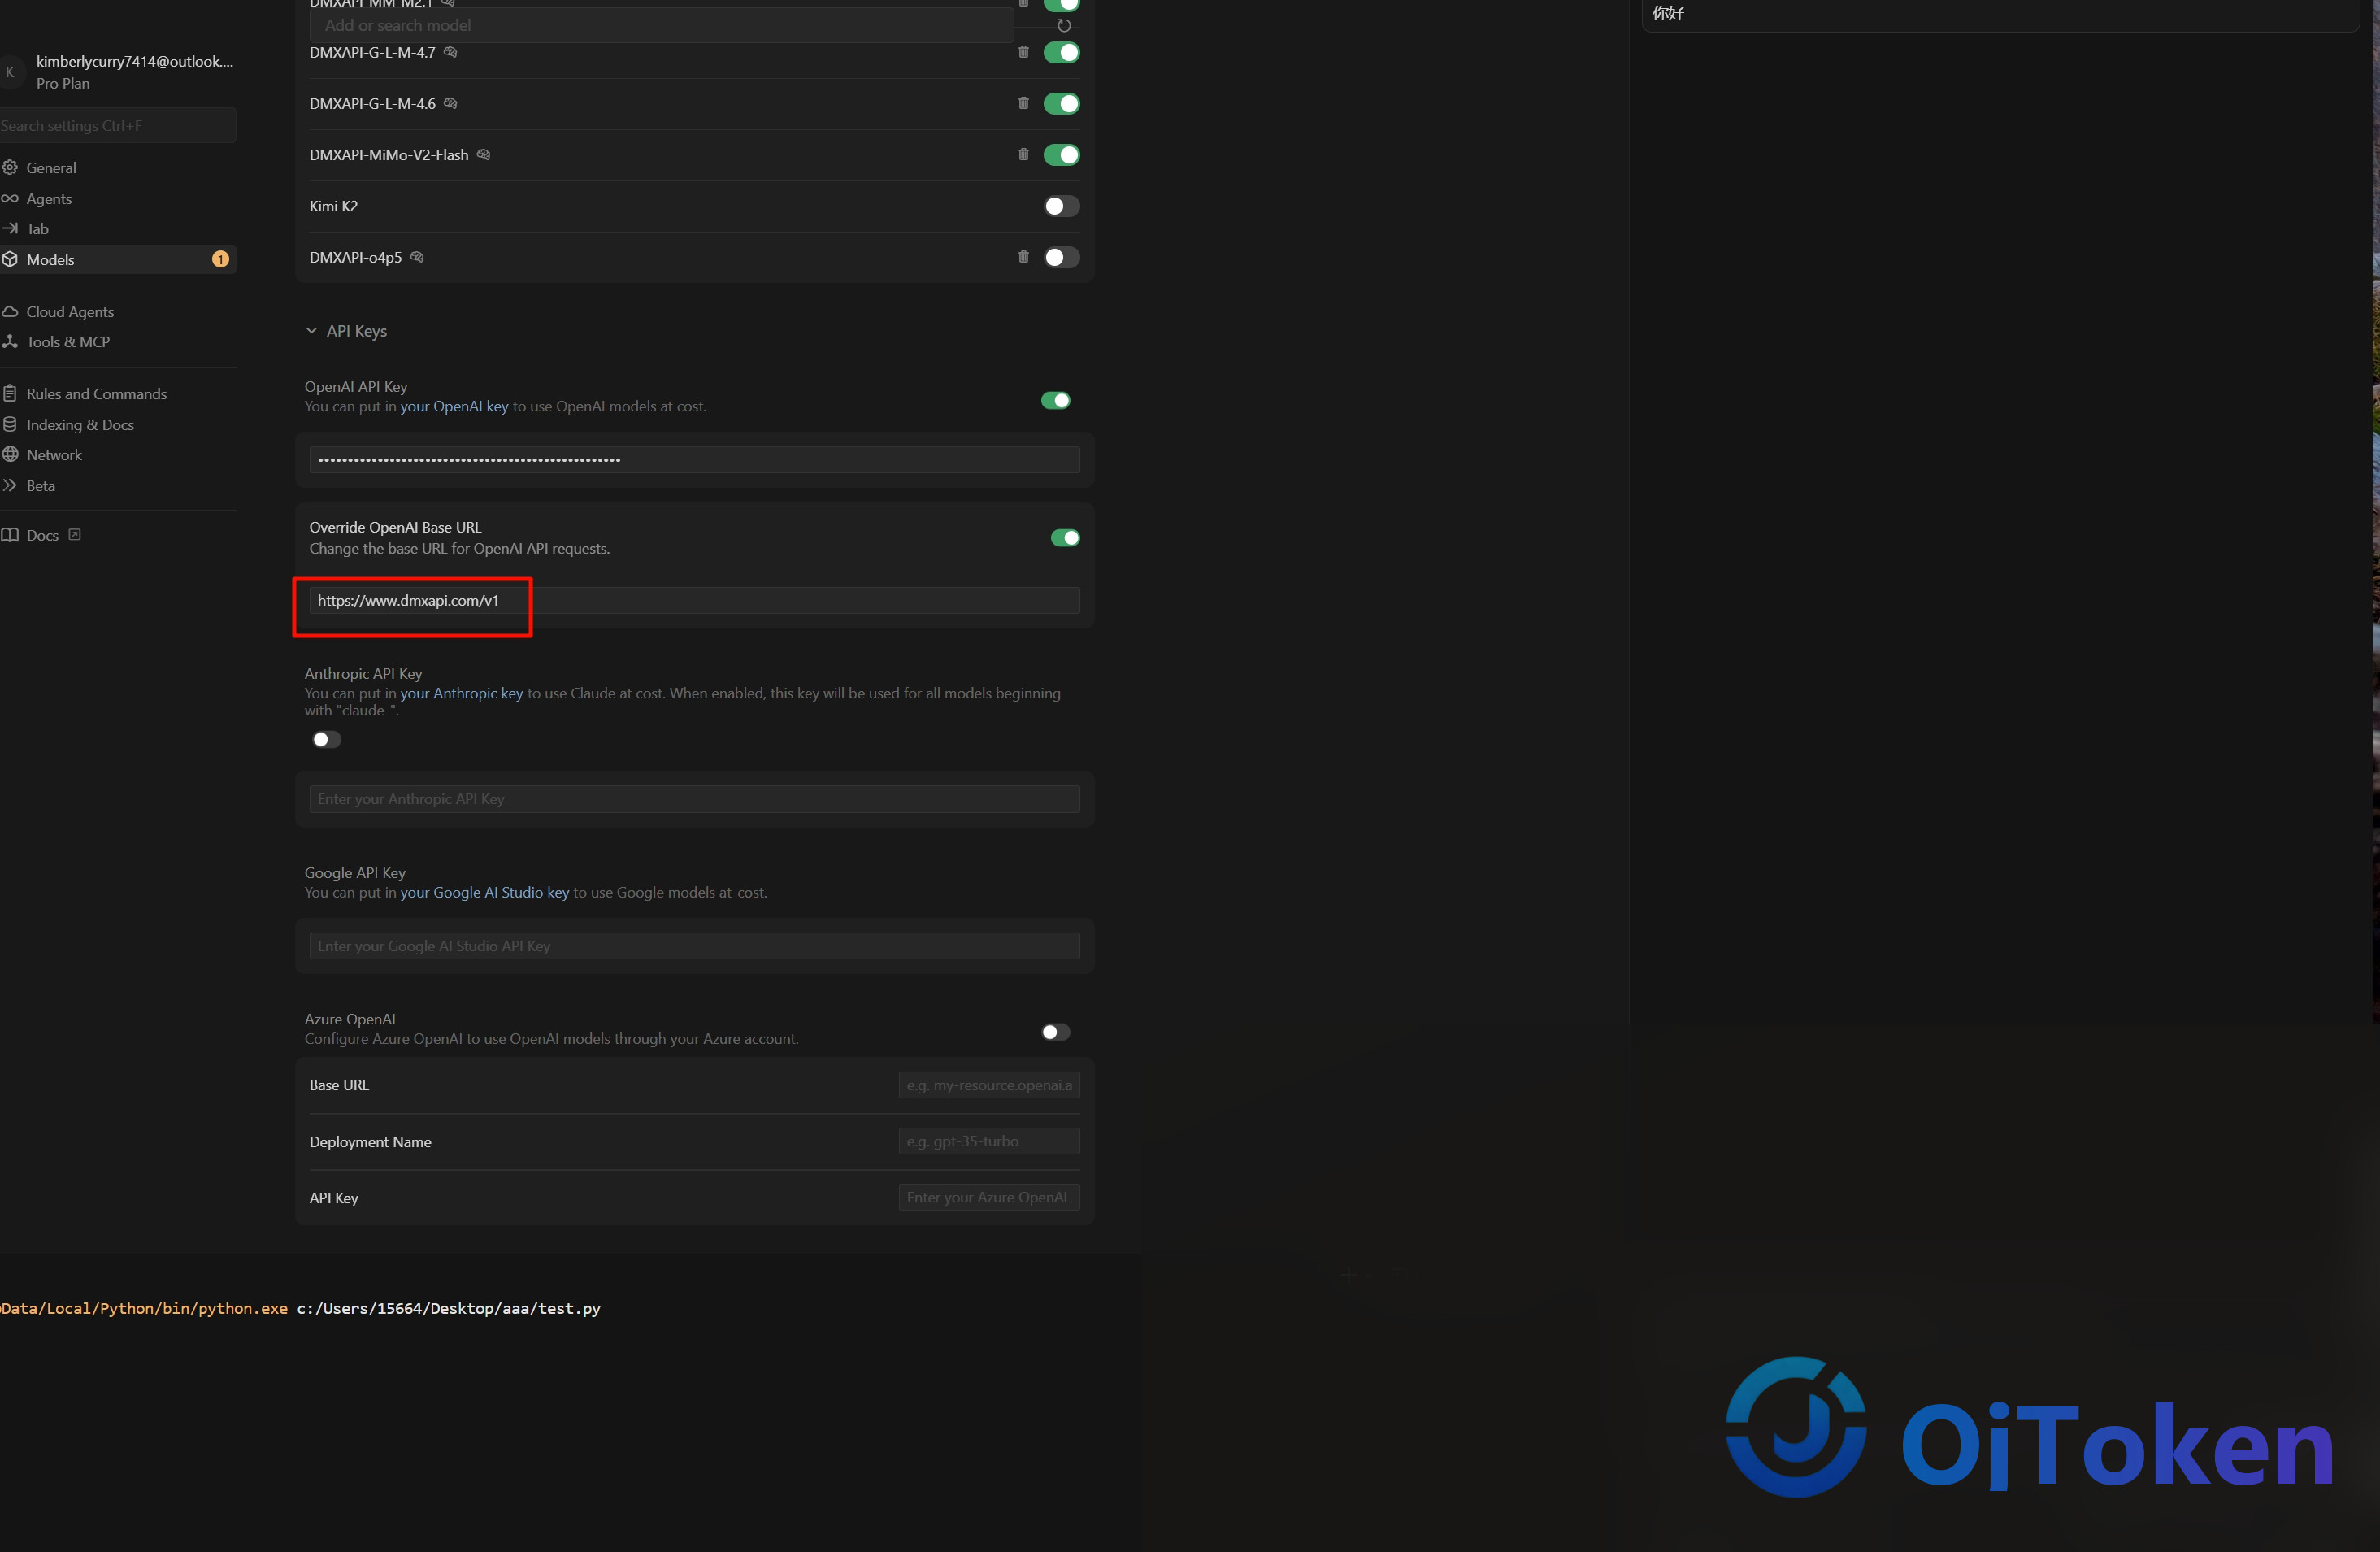Screen dimensions: 2380x1552
Task: Disable the DMXAPI-G-L-M-4.7 model toggle
Action: (1062, 52)
